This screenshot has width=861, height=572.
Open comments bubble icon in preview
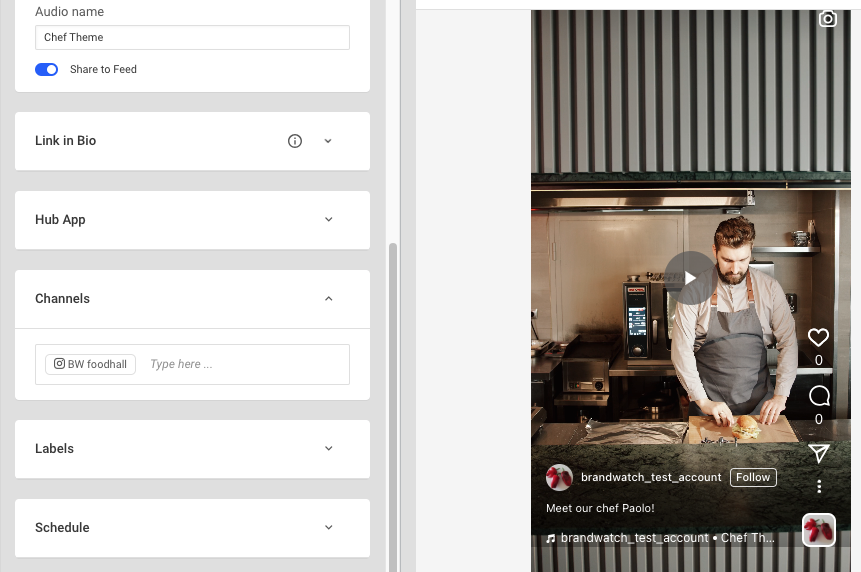click(x=819, y=396)
